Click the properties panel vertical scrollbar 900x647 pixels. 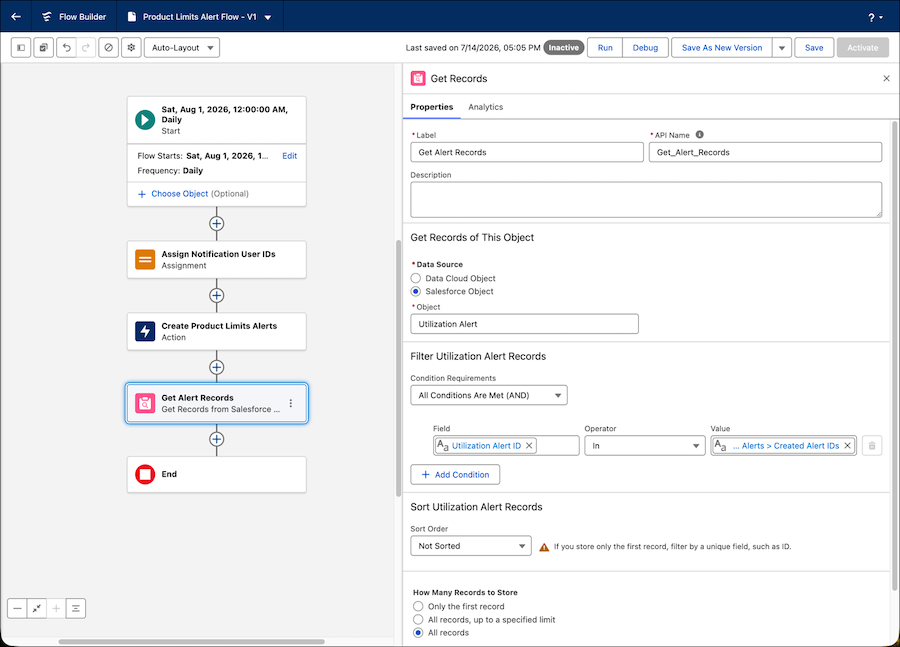coord(895,356)
